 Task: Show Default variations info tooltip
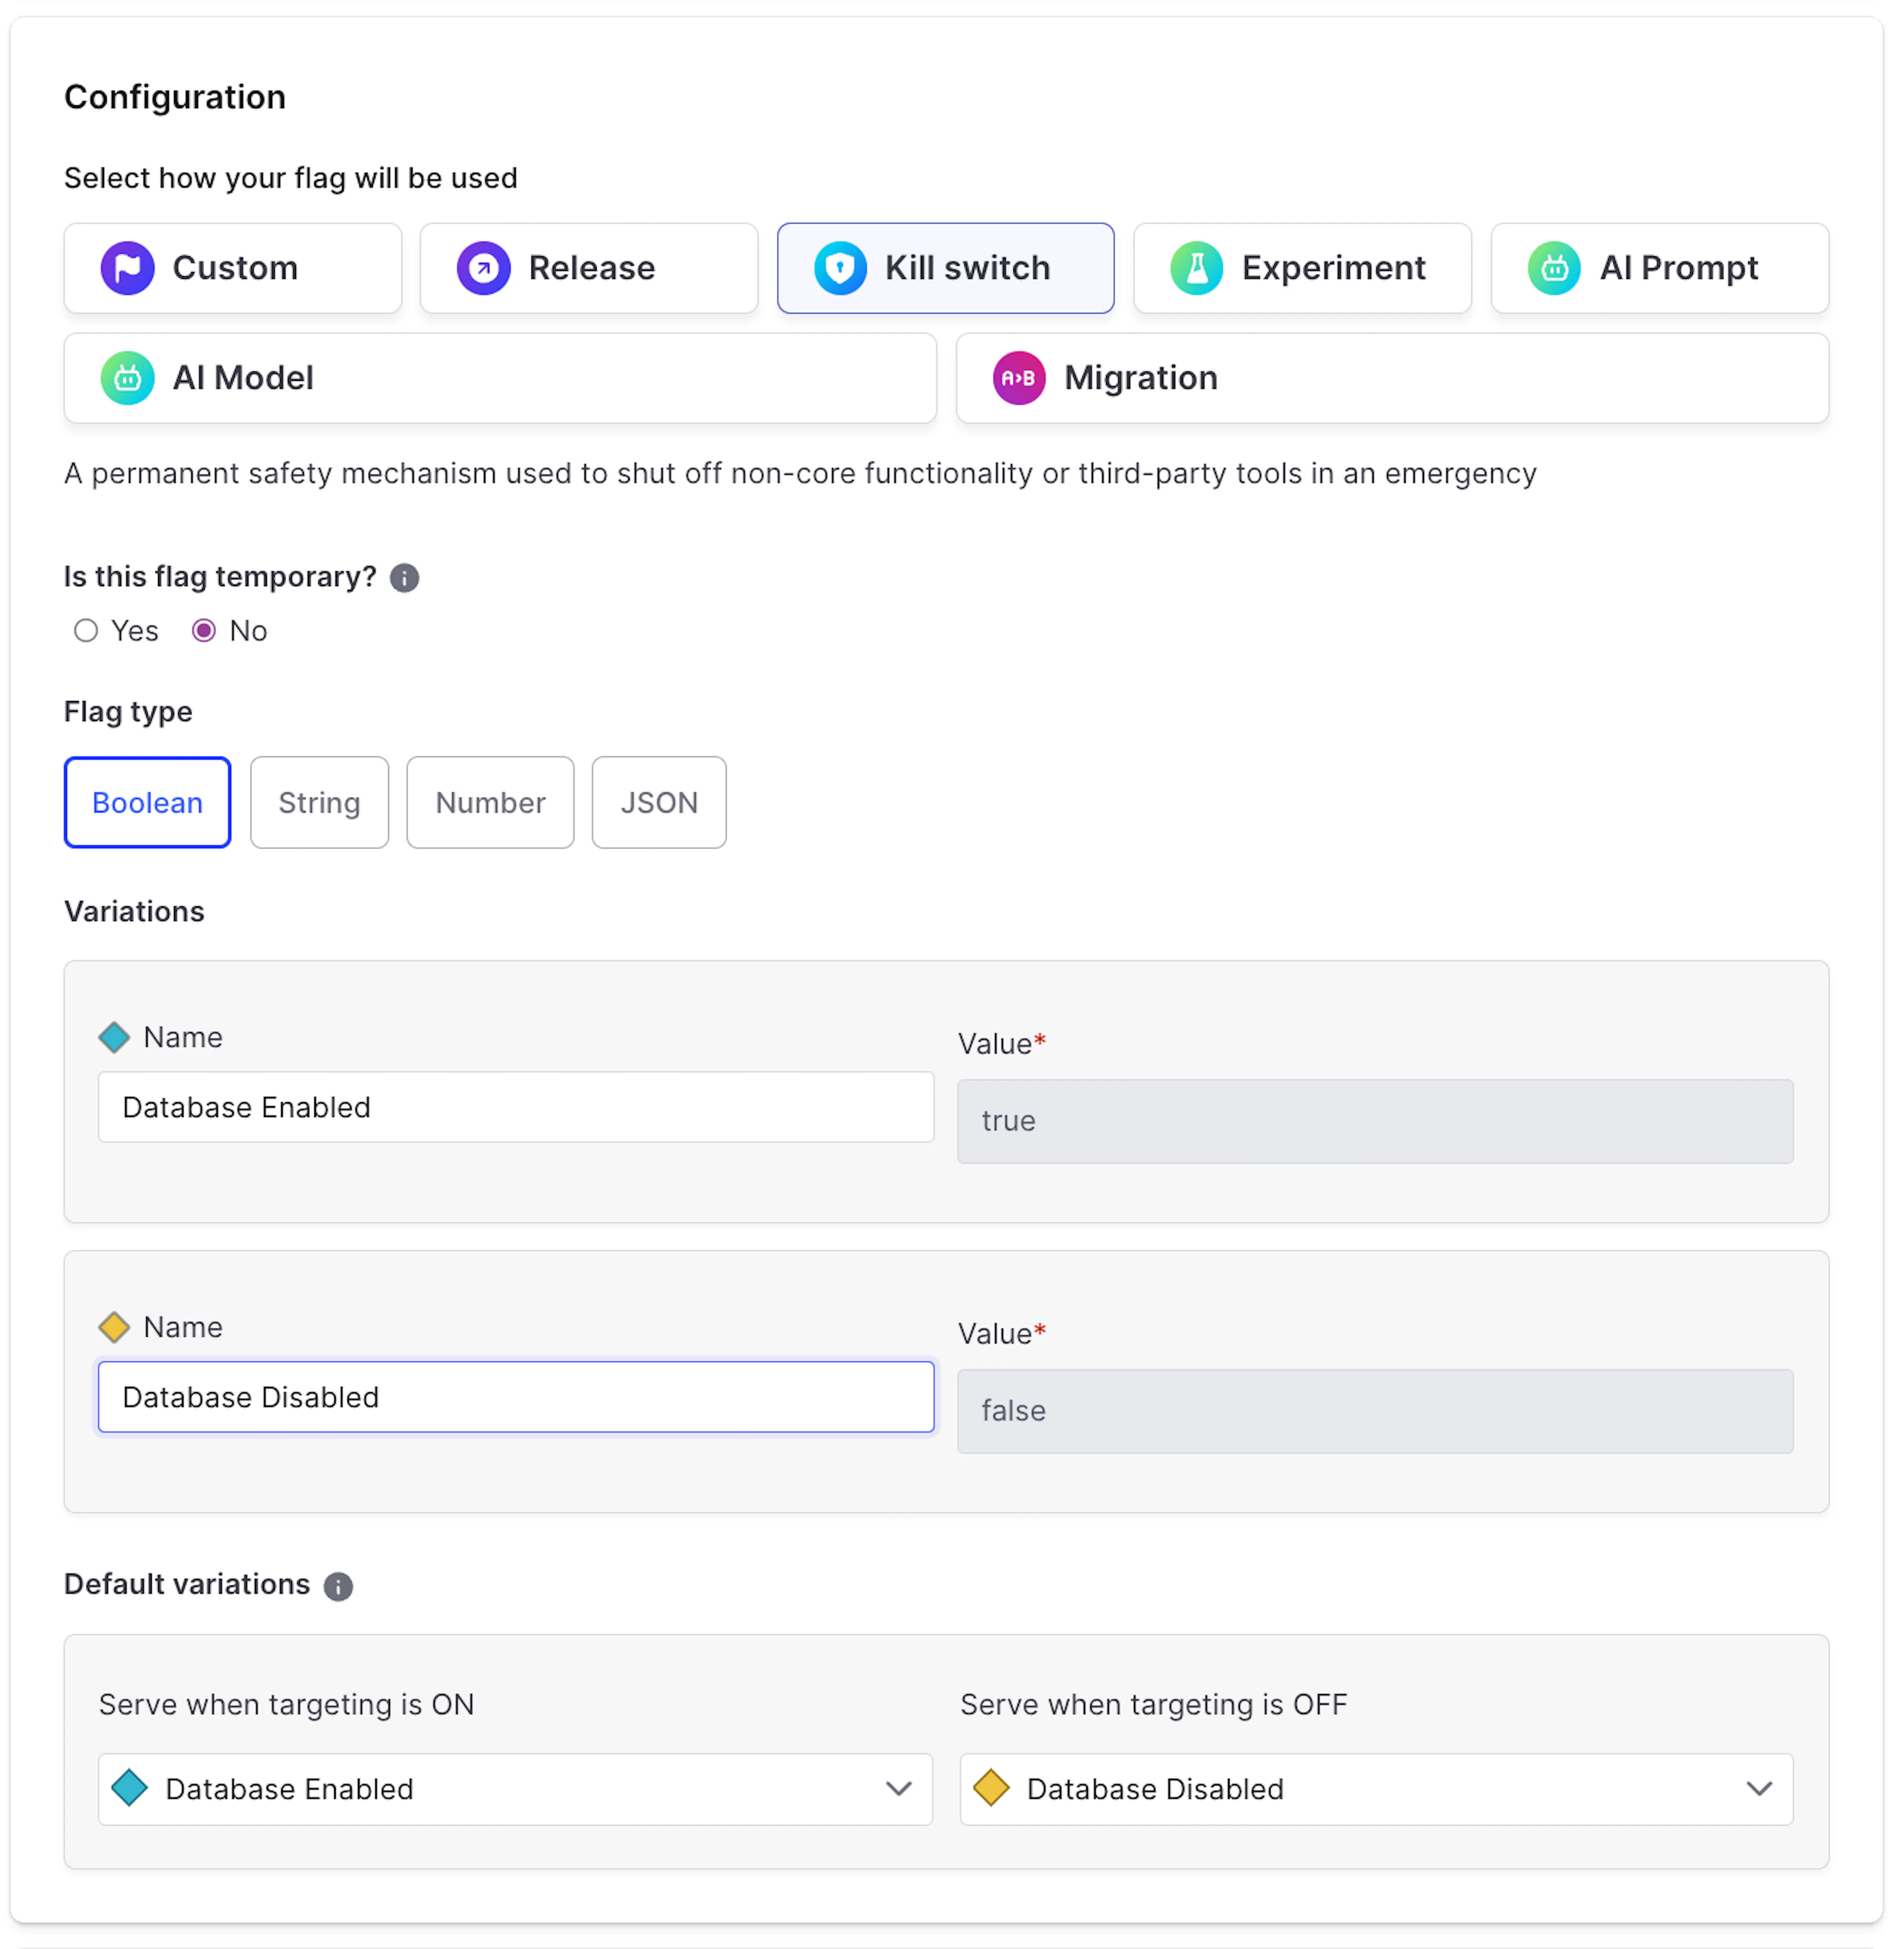(338, 1586)
